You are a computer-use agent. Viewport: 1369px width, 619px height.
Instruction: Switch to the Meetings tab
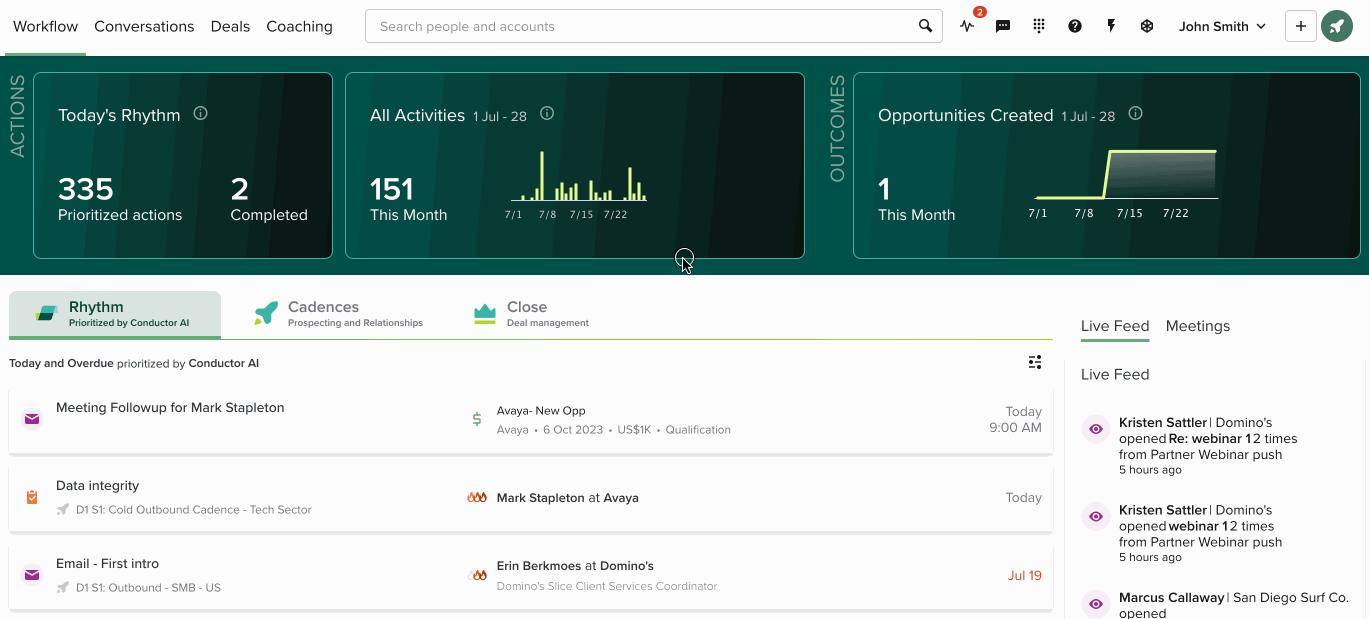tap(1197, 326)
